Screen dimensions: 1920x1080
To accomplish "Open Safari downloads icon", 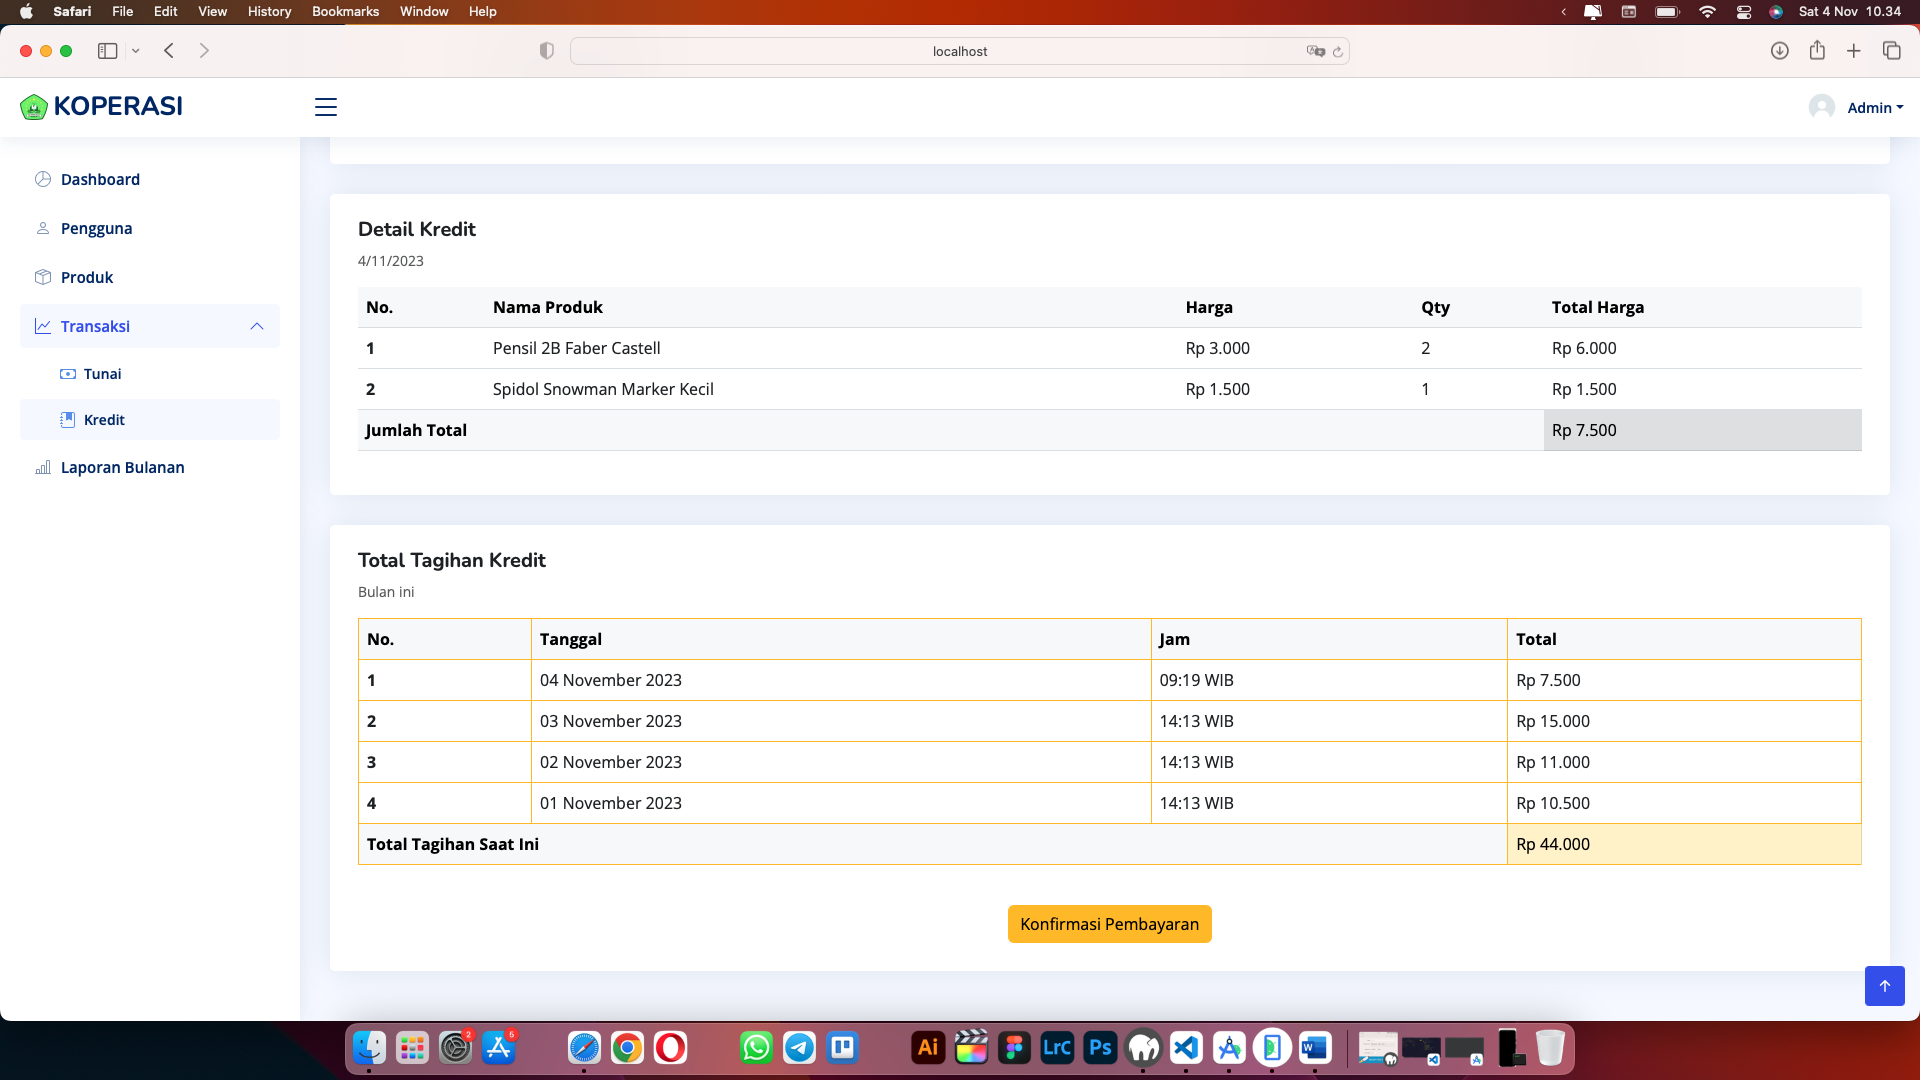I will (1779, 51).
